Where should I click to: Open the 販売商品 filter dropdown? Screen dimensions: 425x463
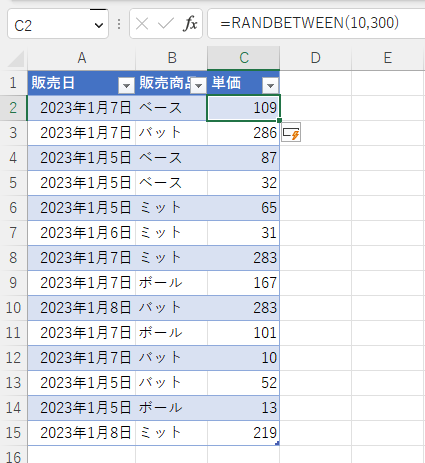point(199,86)
